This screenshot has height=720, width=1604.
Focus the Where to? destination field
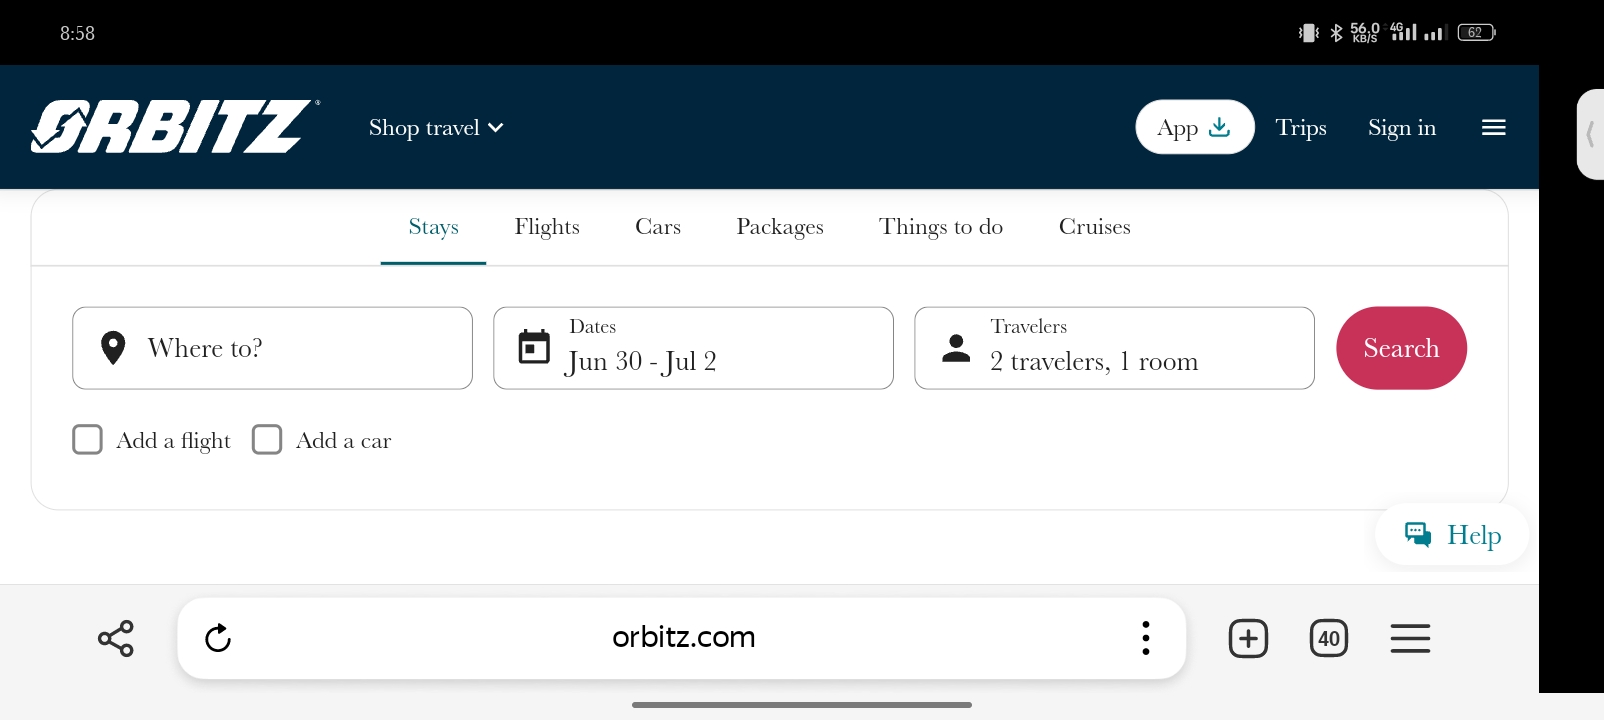(x=272, y=348)
